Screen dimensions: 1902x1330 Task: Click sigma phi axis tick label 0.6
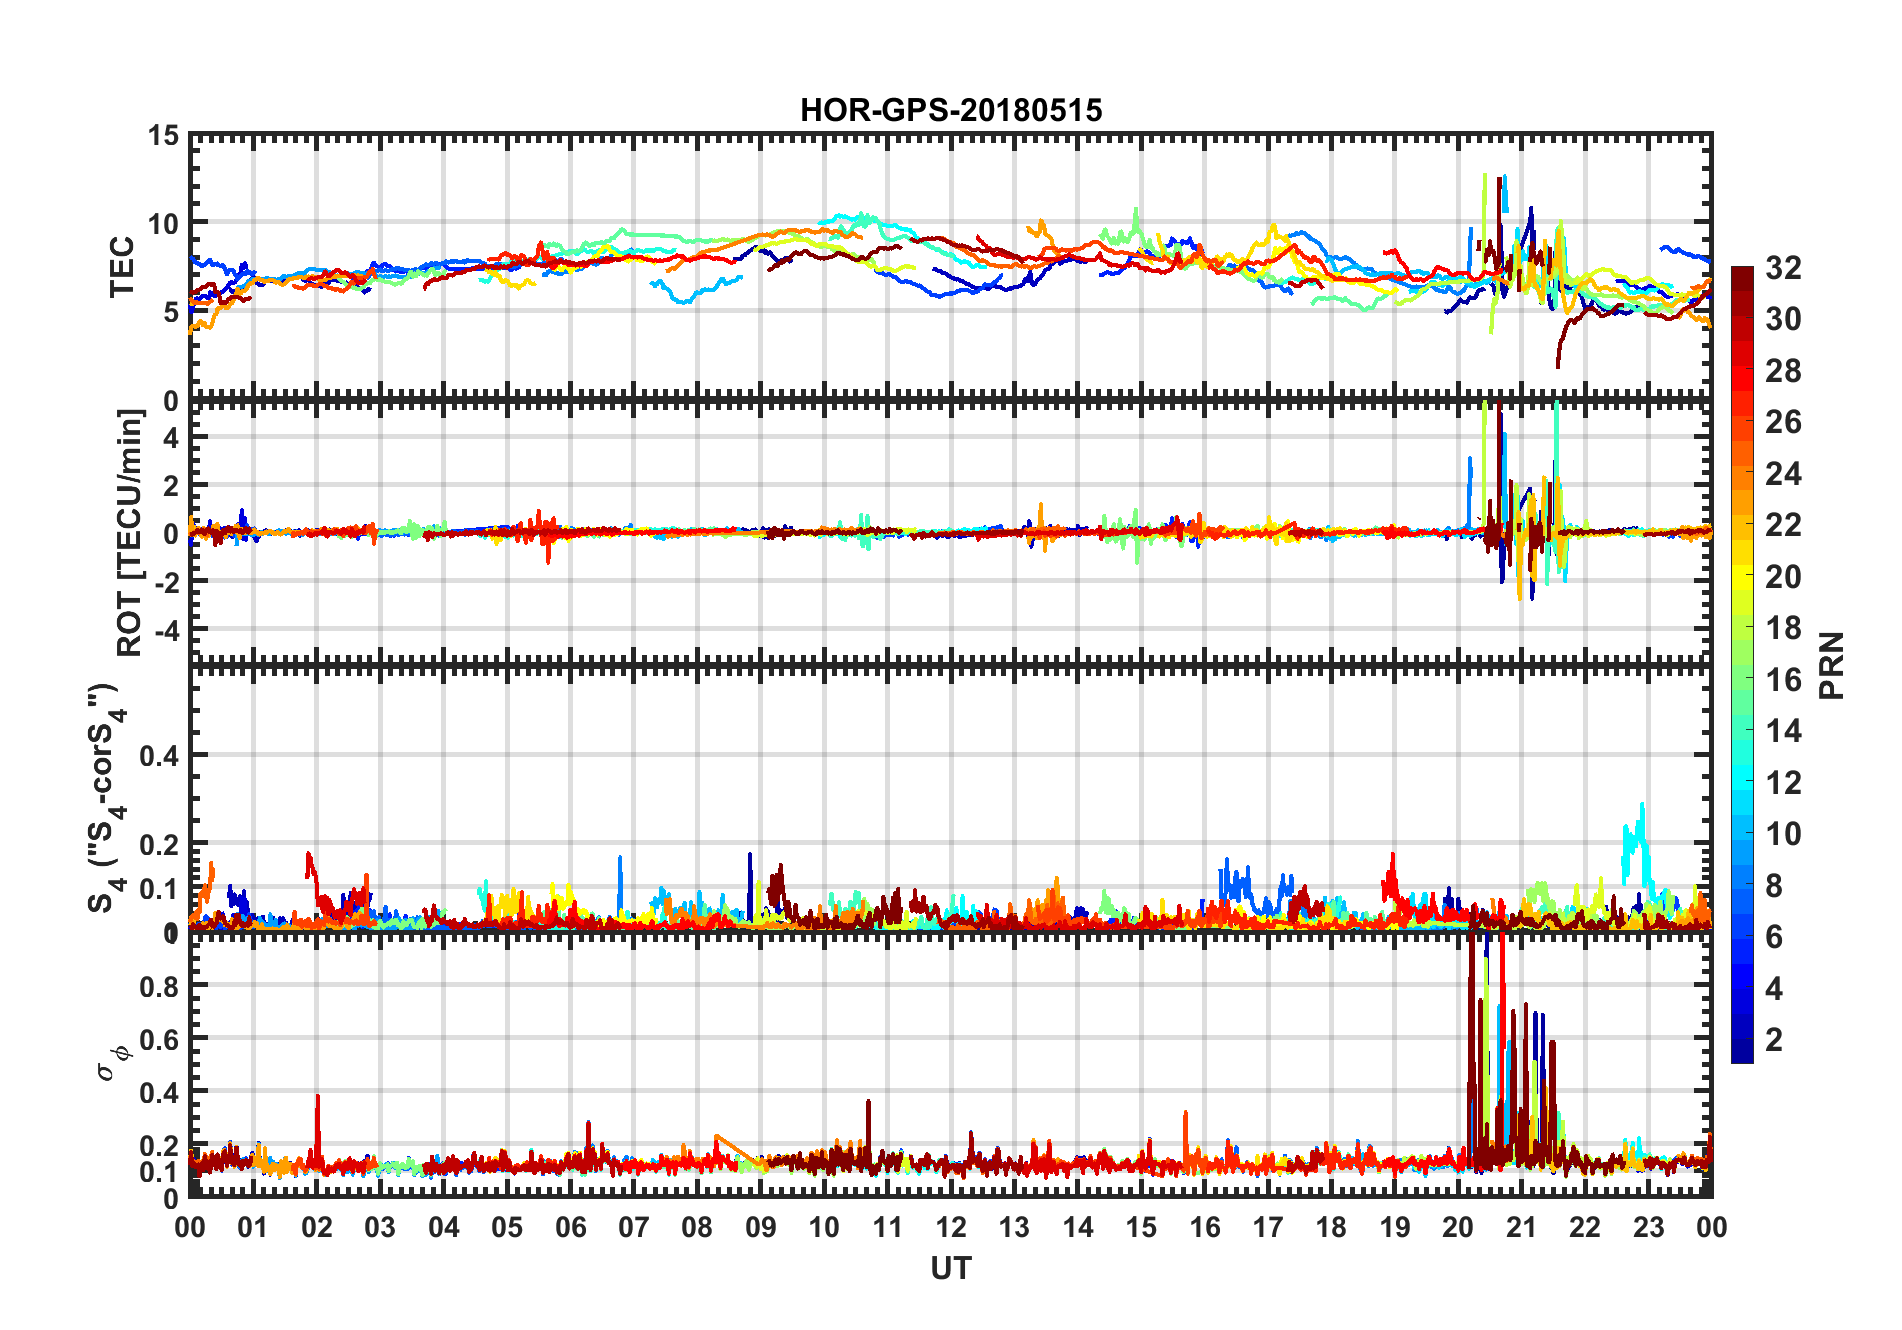(160, 1040)
